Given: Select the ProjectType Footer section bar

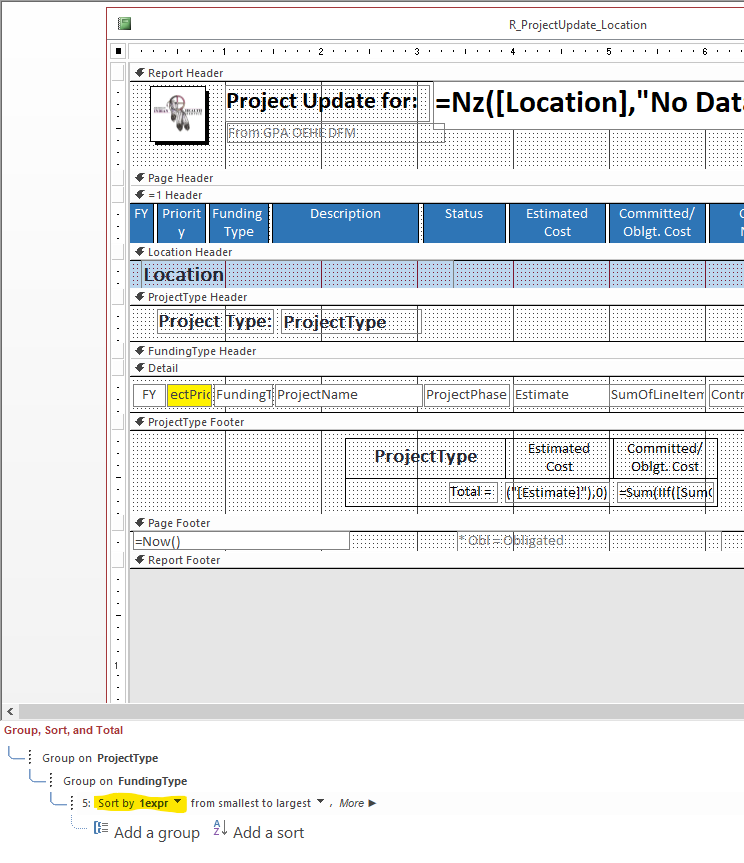Looking at the screenshot, I should tap(437, 422).
